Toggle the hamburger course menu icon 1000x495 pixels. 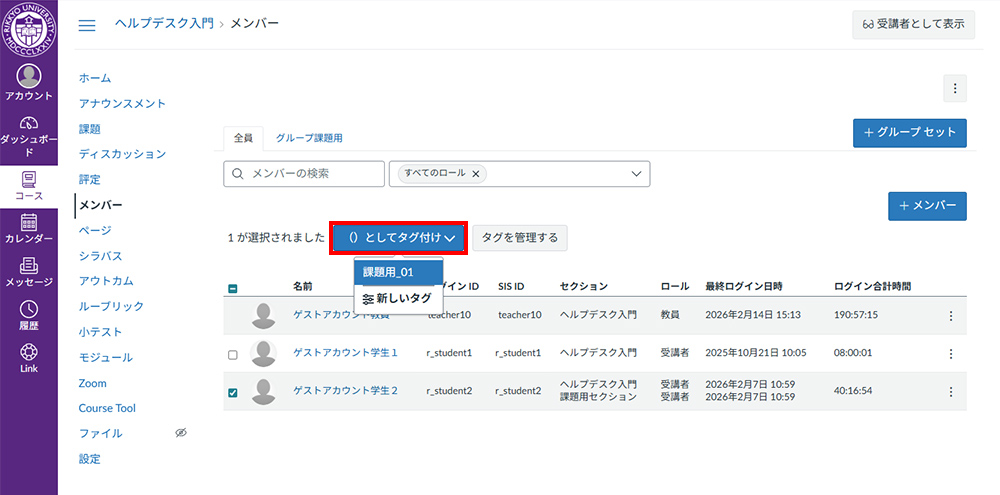(x=87, y=25)
